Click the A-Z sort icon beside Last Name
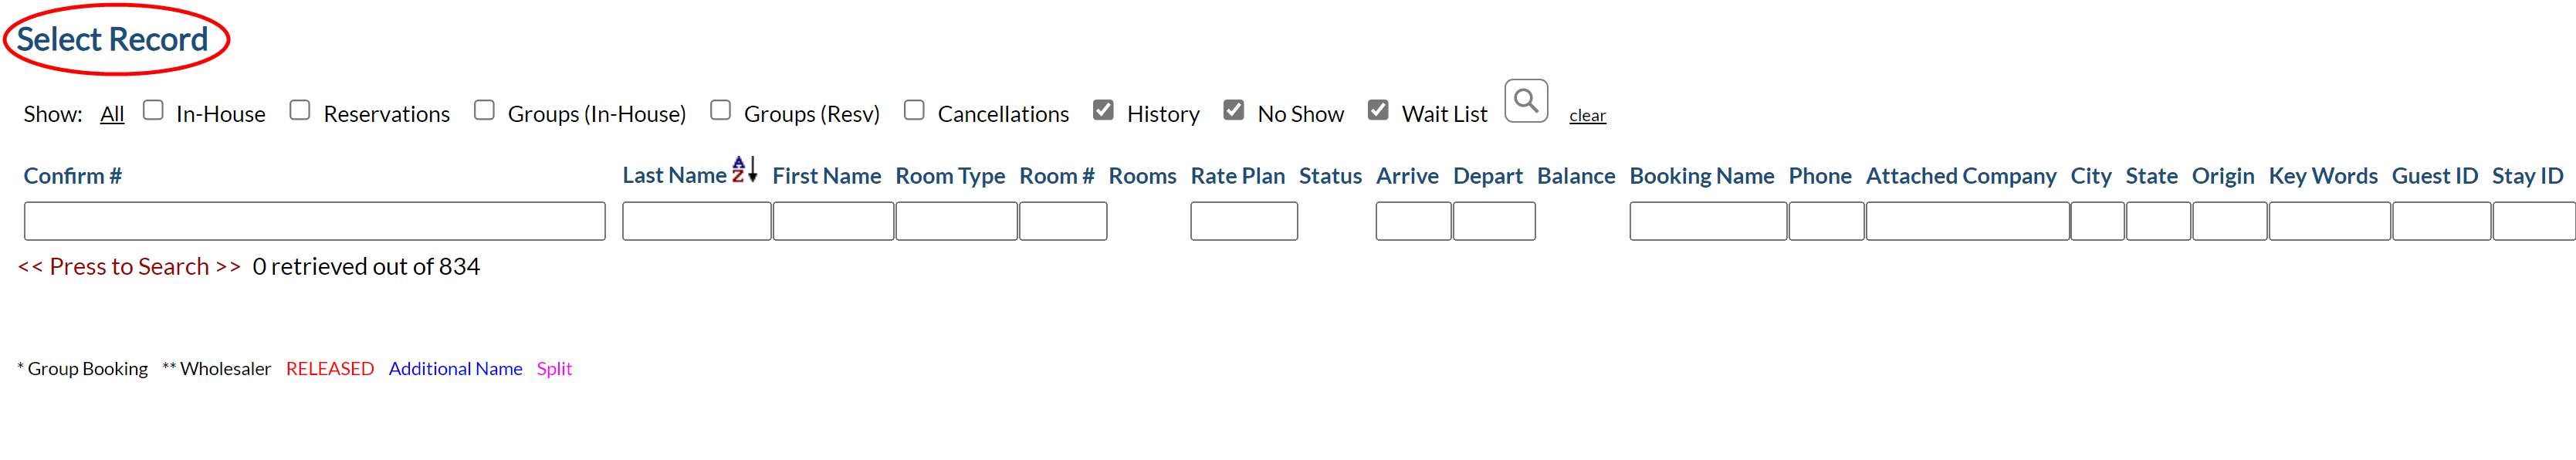2576x460 pixels. pos(744,169)
